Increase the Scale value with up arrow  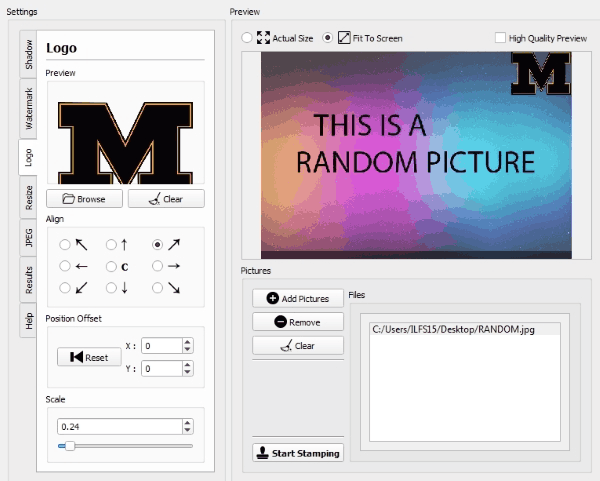pyautogui.click(x=187, y=423)
